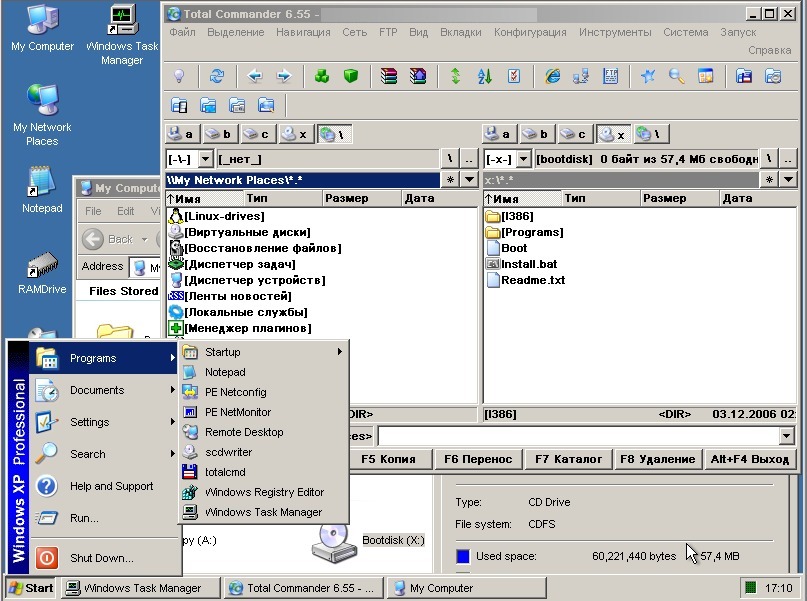Select drive c in the right panel
807x601 pixels.
coord(574,134)
